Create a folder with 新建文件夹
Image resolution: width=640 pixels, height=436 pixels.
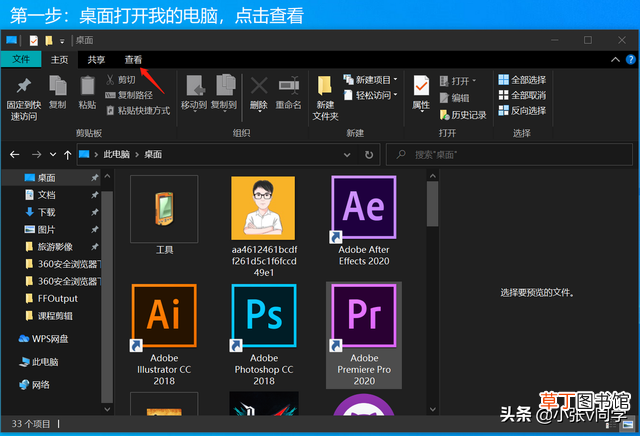pos(325,98)
